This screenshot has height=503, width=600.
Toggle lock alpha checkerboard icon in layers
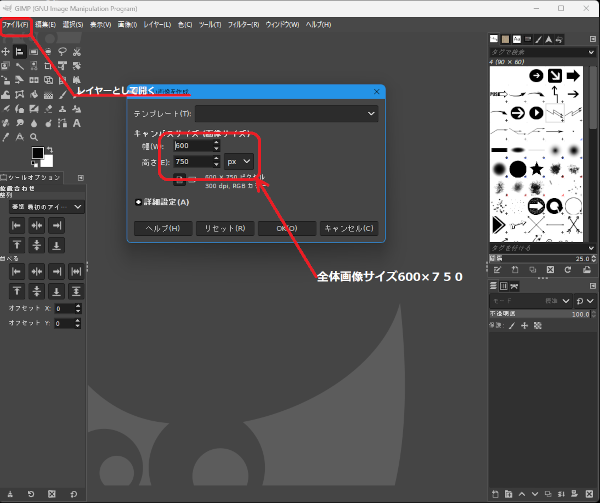point(538,326)
